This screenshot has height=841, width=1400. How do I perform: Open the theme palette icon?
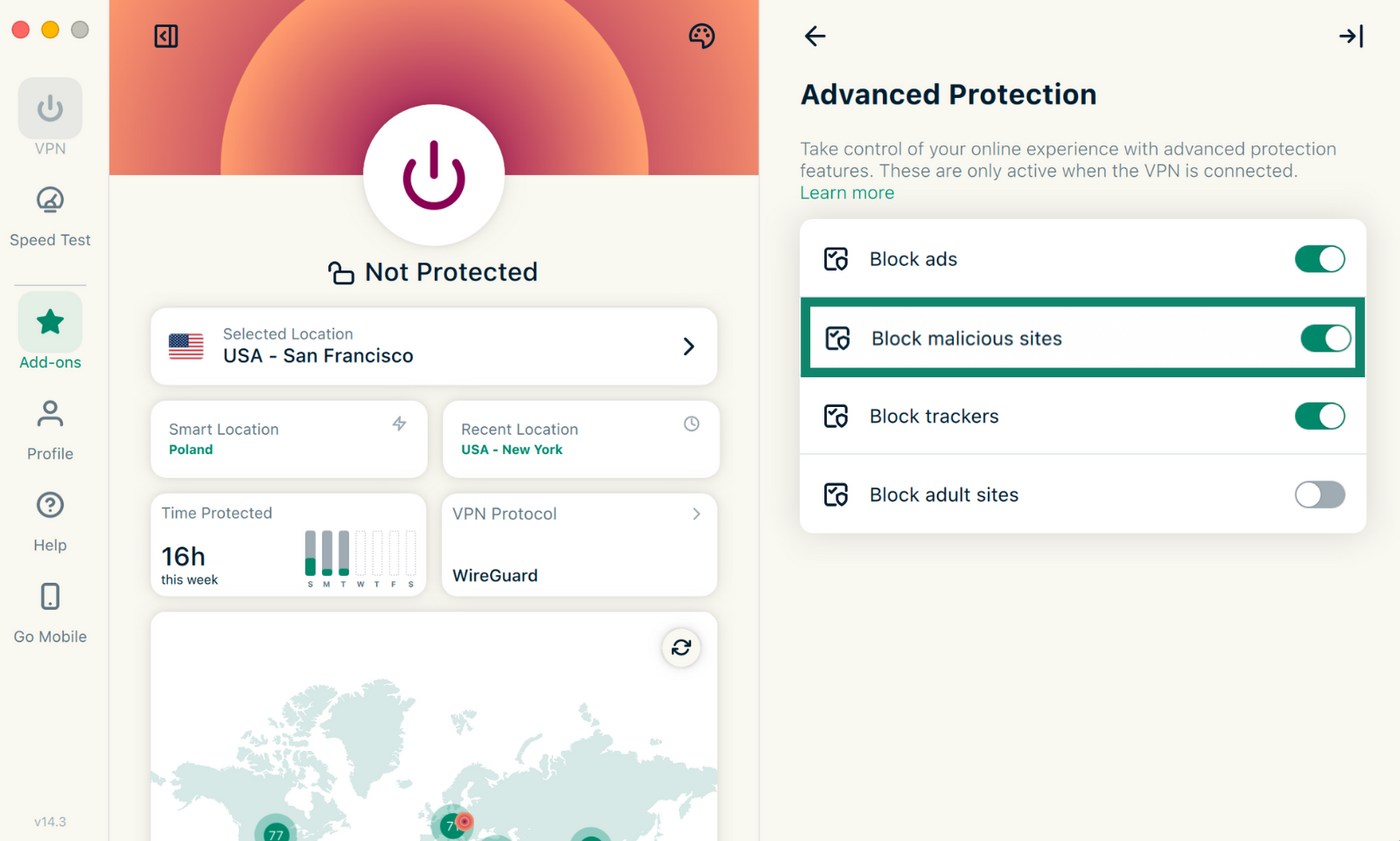[702, 36]
